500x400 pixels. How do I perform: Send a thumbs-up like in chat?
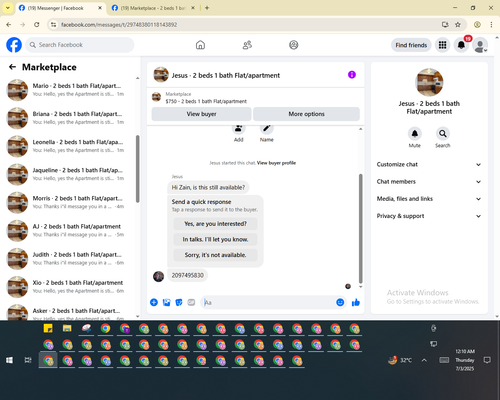[x=356, y=302]
